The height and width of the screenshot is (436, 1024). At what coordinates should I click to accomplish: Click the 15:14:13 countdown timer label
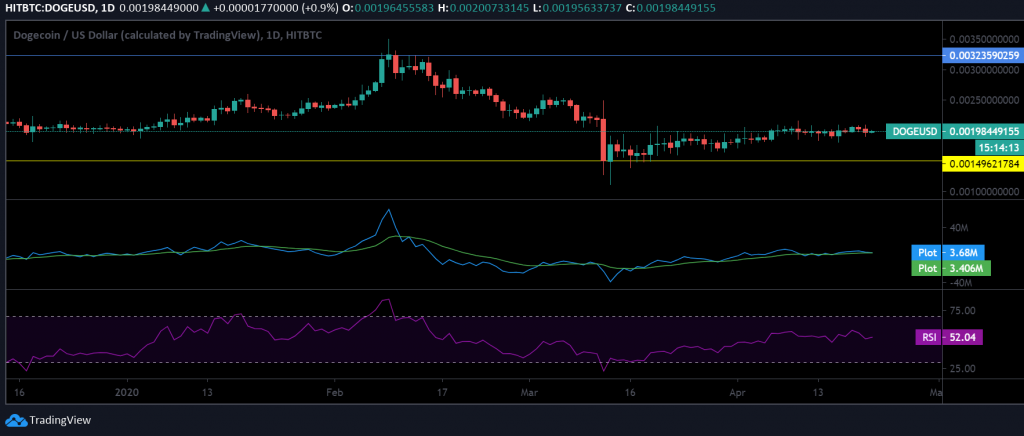click(x=997, y=147)
